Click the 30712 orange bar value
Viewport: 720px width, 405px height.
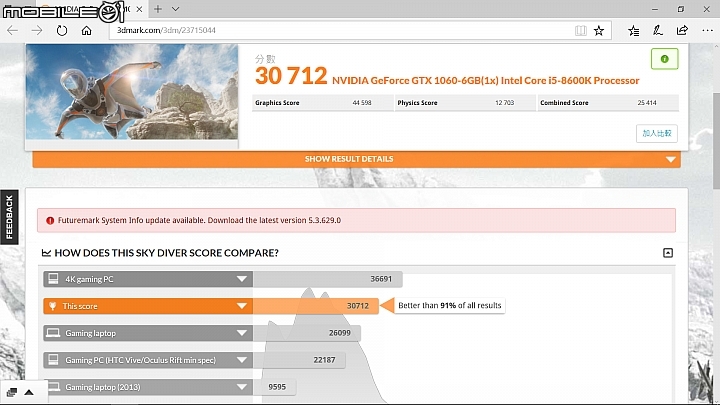(358, 306)
